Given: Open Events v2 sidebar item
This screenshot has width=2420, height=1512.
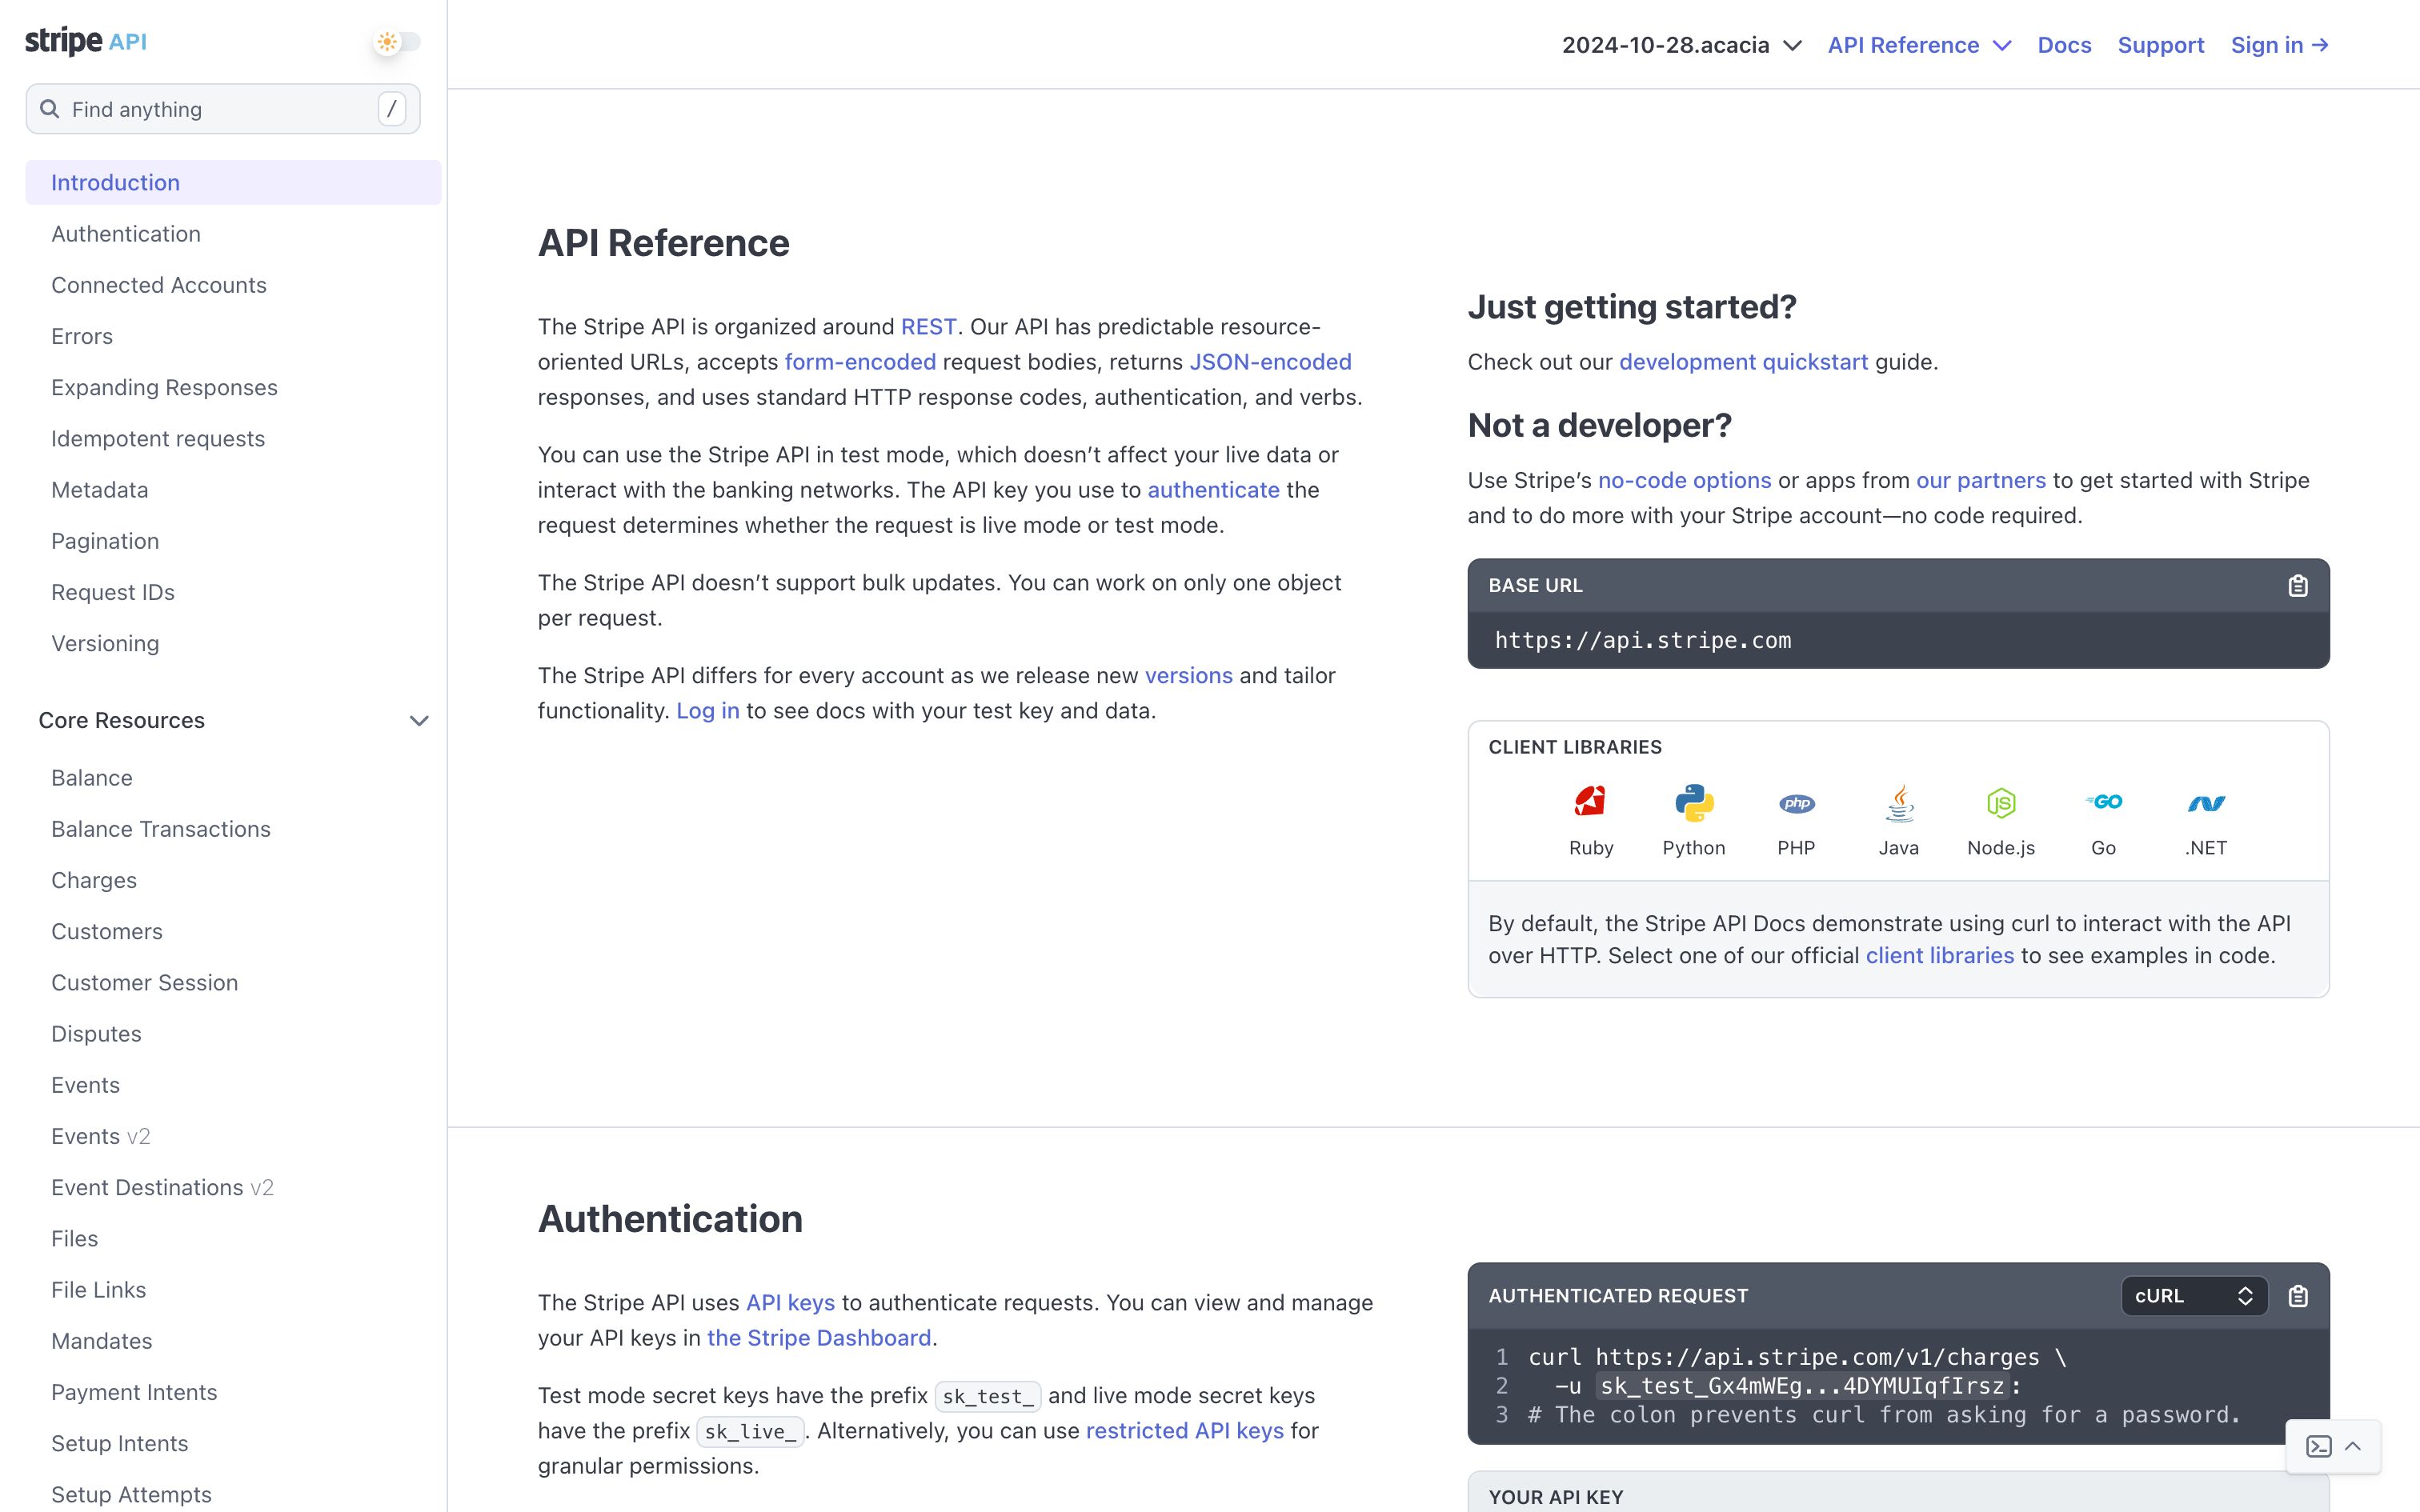Looking at the screenshot, I should pyautogui.click(x=101, y=1136).
